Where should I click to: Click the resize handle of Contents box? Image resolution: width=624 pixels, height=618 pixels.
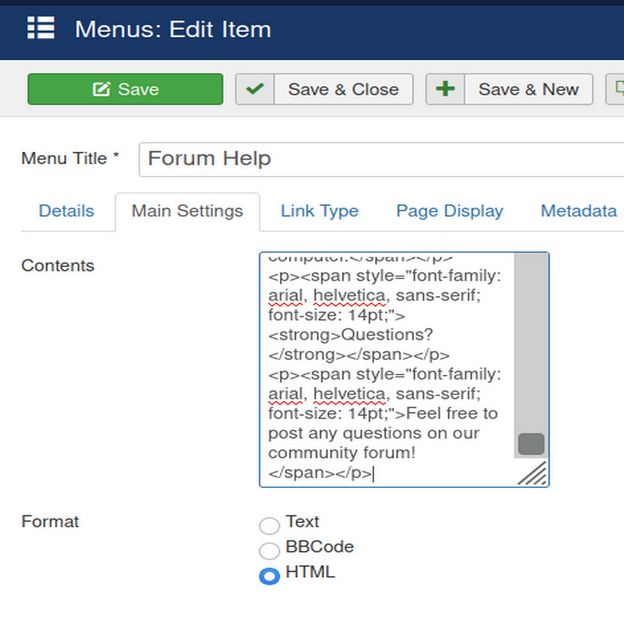pyautogui.click(x=533, y=473)
